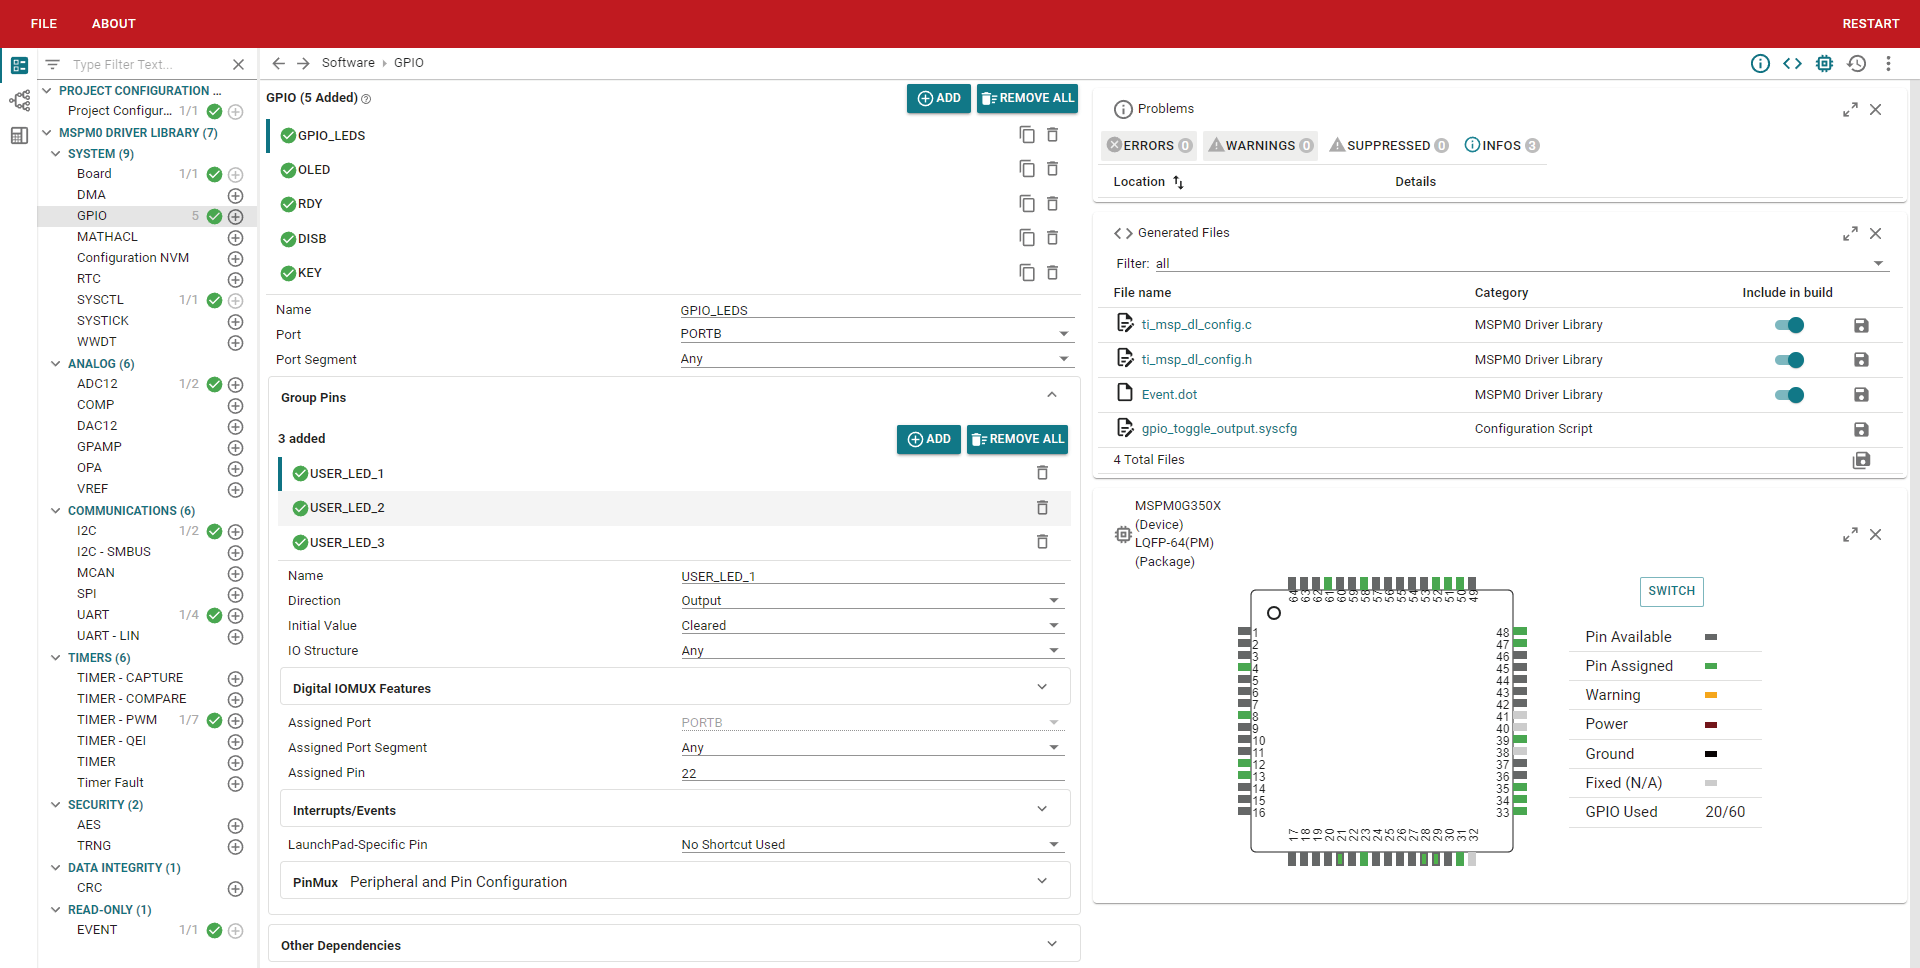Viewport: 1920px width, 968px height.
Task: Open the Generated Files filter dropdown
Action: point(1521,264)
